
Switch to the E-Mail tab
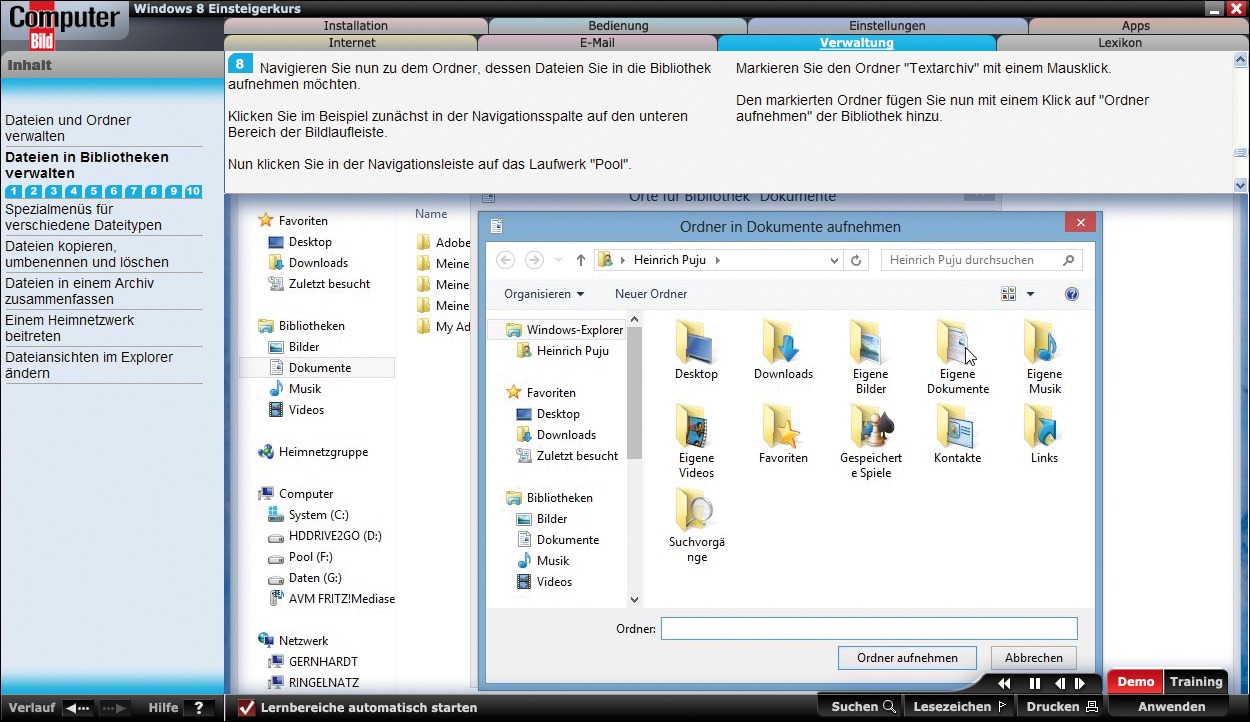[x=597, y=43]
